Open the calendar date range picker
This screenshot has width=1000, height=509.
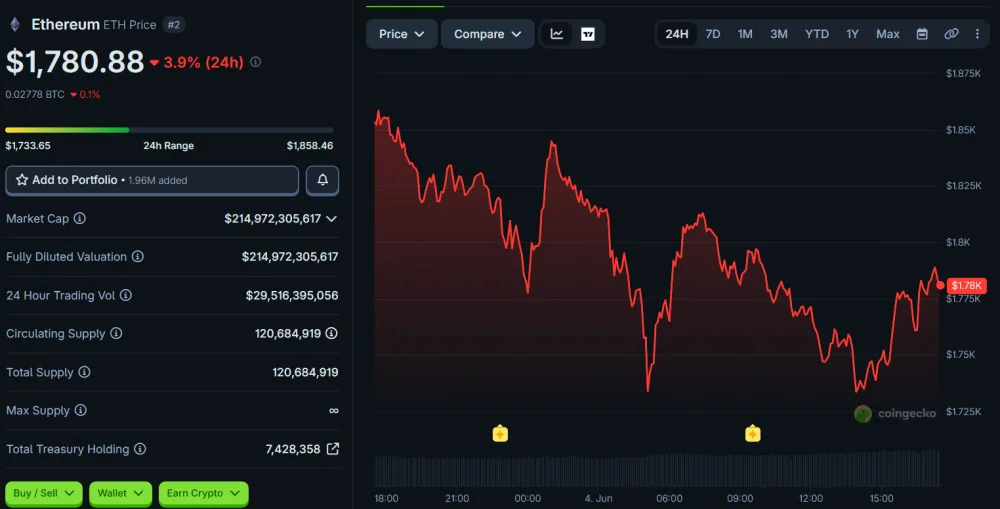coord(922,34)
